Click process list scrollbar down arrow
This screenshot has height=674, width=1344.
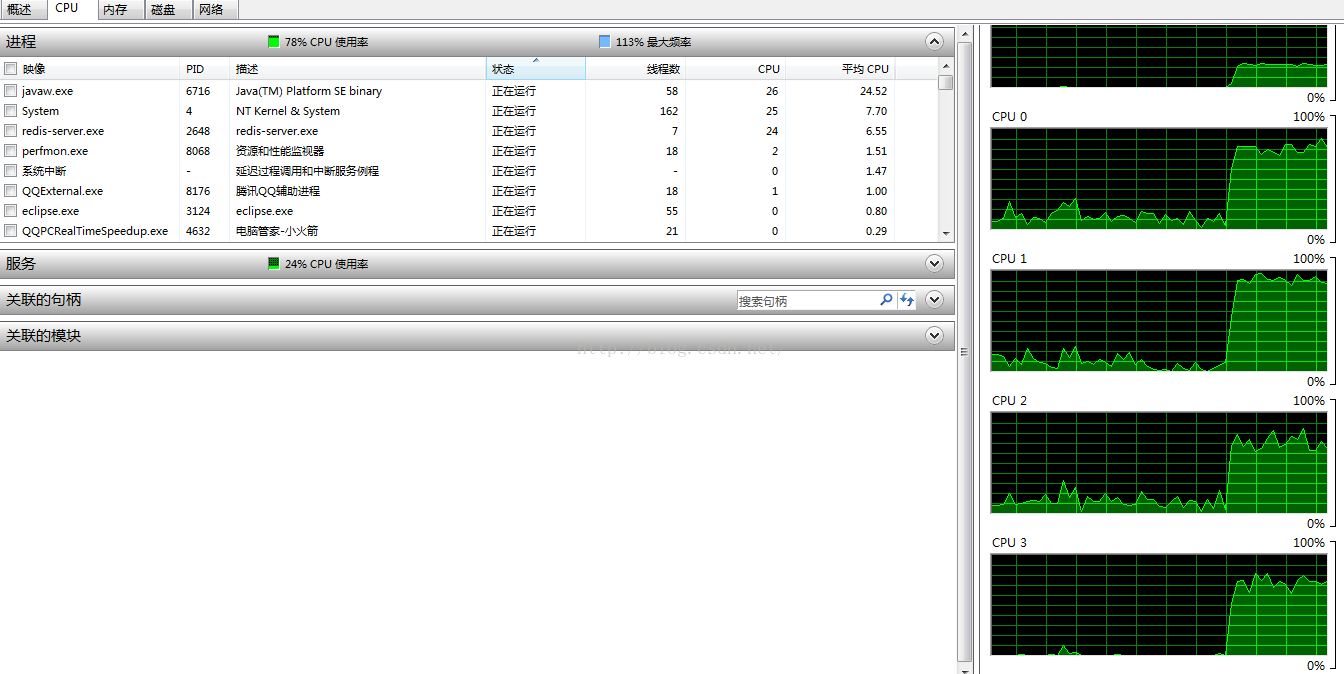click(x=946, y=233)
